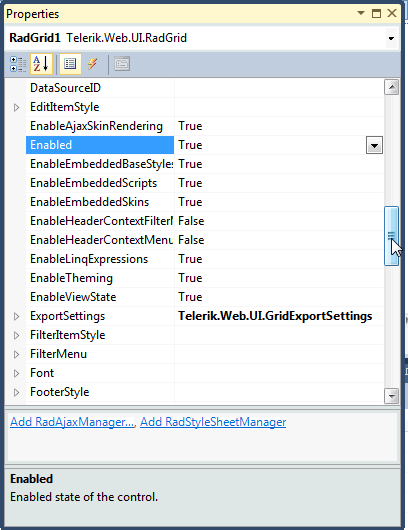Image resolution: width=408 pixels, height=530 pixels.
Task: Expand the ExportSettings property
Action: [x=16, y=316]
